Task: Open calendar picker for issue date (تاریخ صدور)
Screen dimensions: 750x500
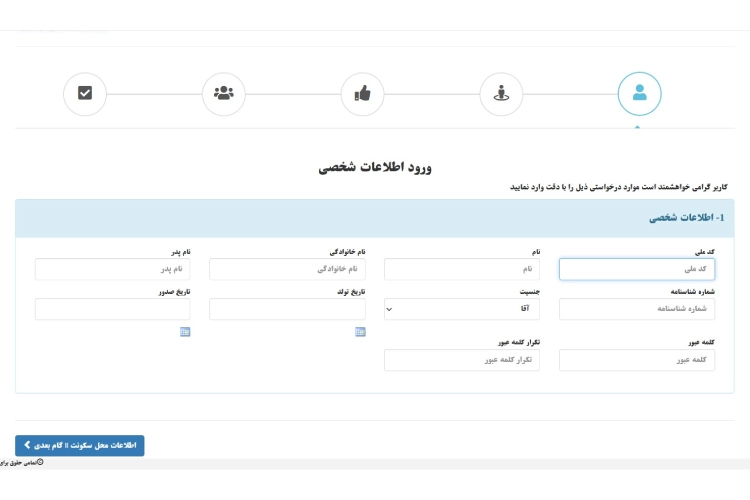Action: pyautogui.click(x=185, y=331)
